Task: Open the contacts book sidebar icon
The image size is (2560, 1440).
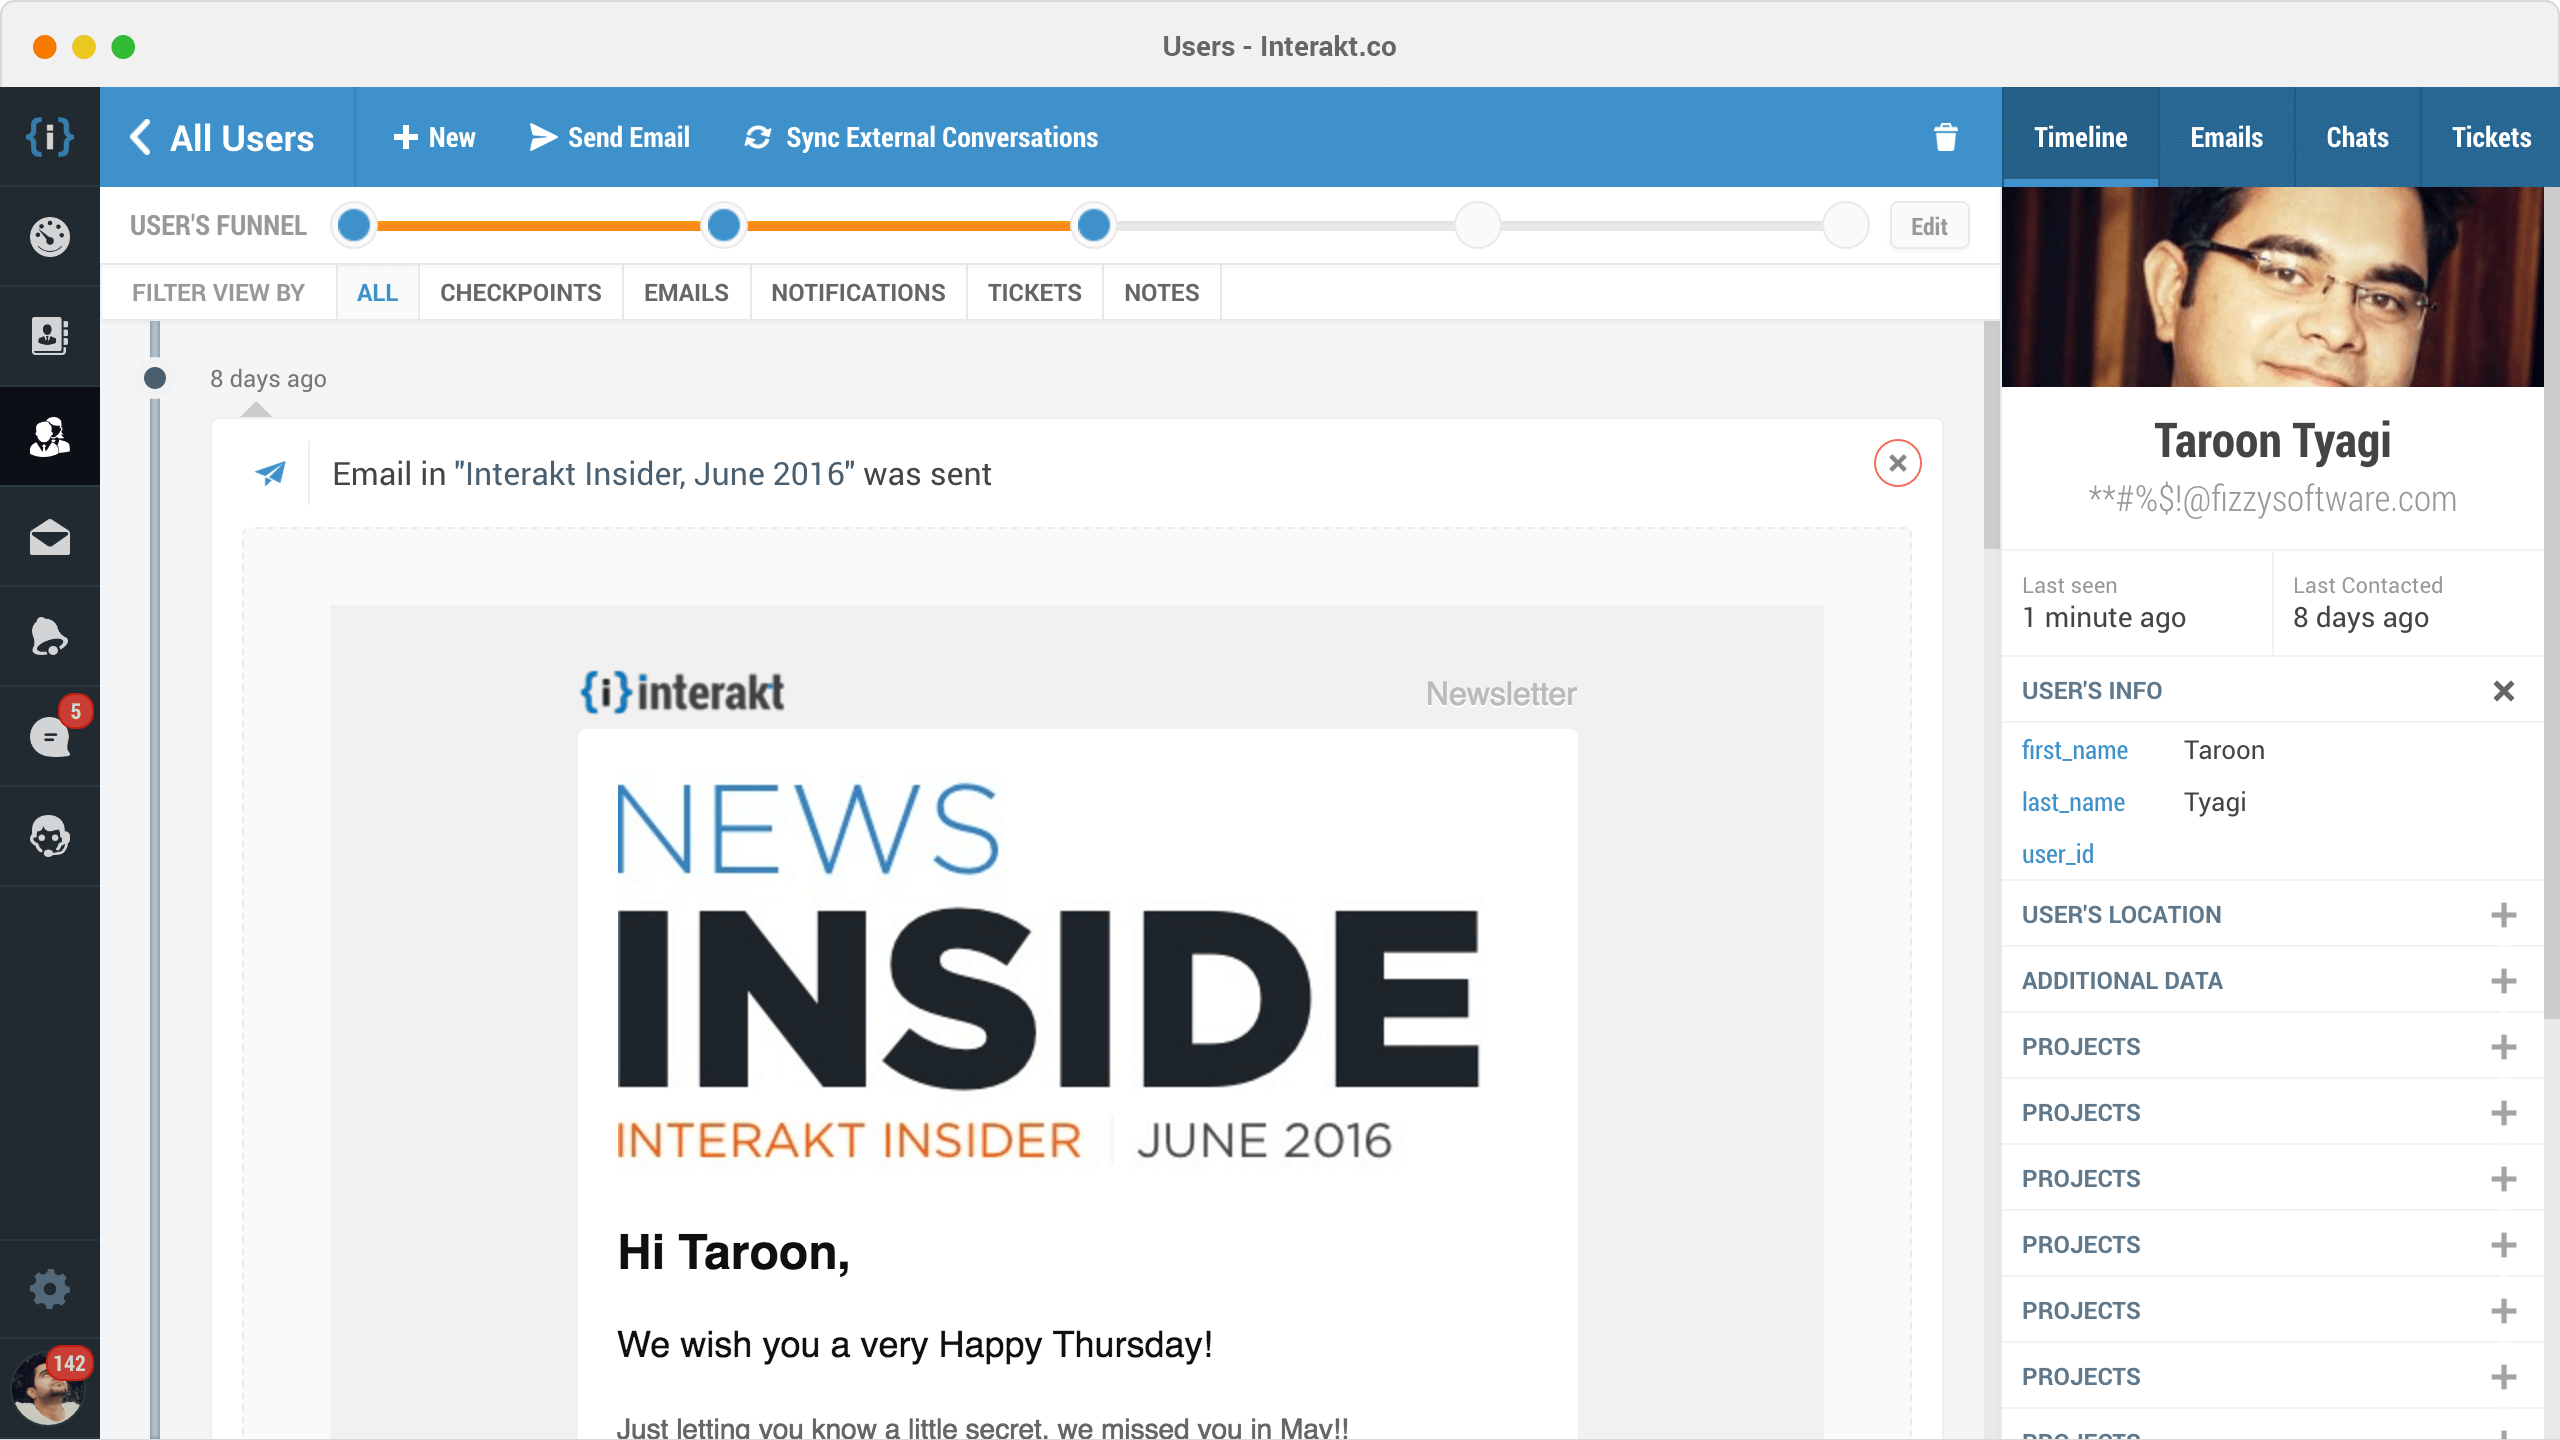Action: 49,337
